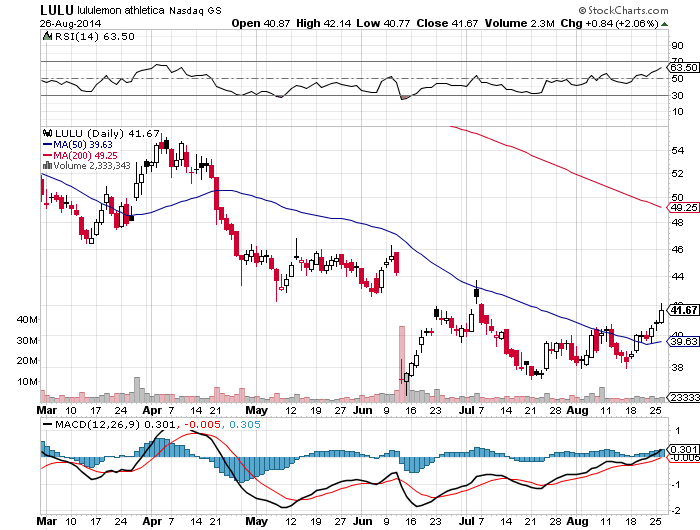
Task: Click the 54 price axis label
Action: tap(677, 150)
